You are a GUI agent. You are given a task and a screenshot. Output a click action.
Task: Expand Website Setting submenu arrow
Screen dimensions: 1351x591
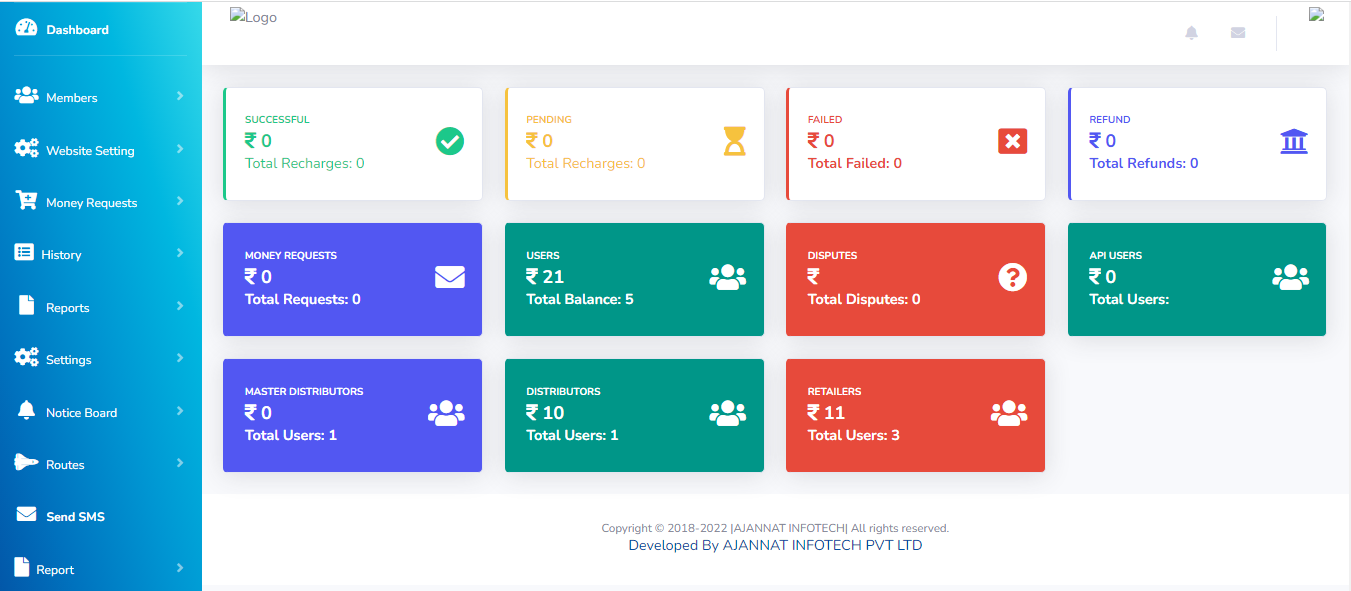(180, 149)
